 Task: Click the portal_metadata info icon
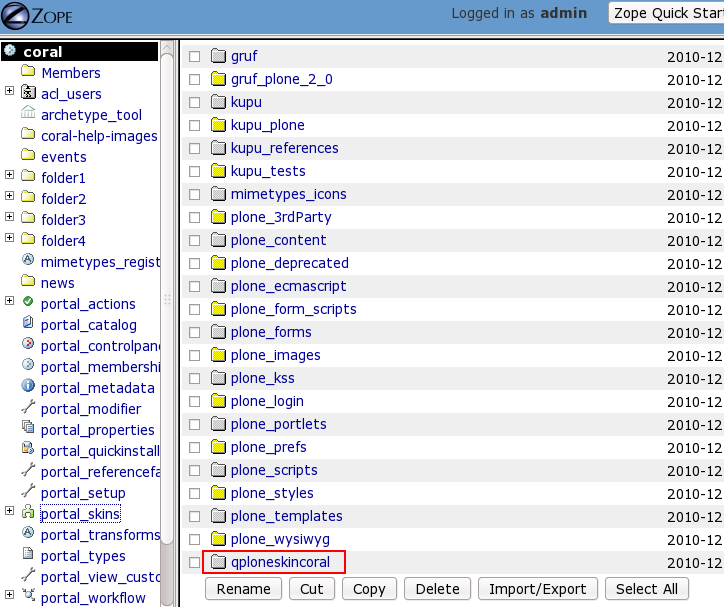pyautogui.click(x=28, y=385)
